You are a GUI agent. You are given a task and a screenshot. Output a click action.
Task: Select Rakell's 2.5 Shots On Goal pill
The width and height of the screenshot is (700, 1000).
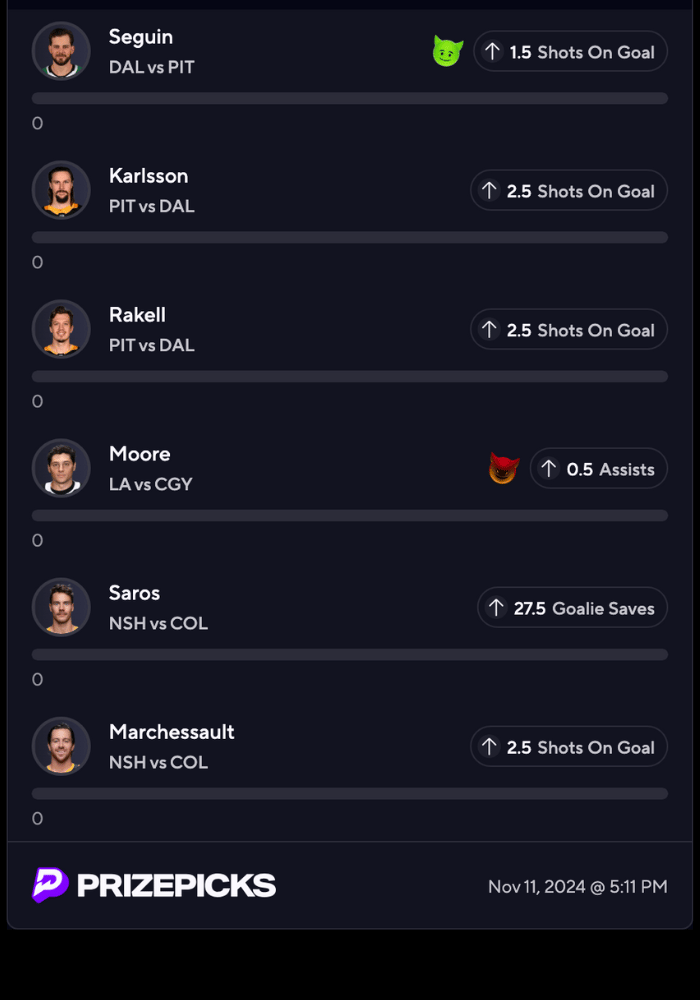click(568, 330)
